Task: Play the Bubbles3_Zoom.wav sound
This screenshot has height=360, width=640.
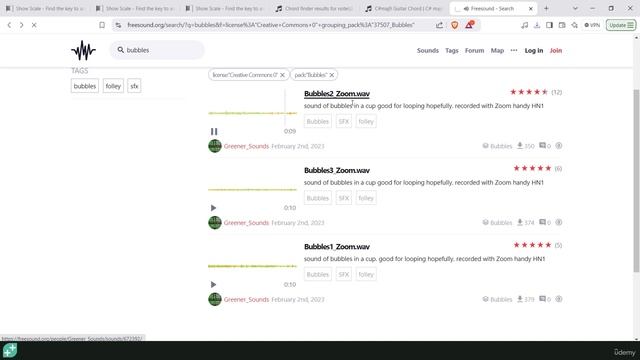Action: coord(213,208)
